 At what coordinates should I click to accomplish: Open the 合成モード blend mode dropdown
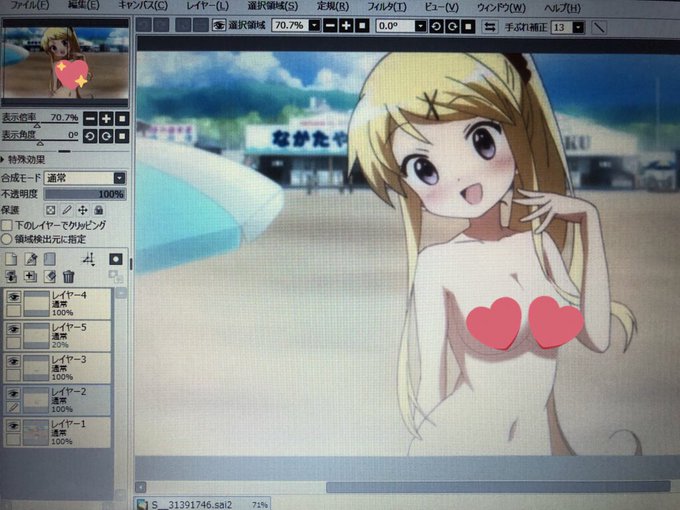pos(85,178)
